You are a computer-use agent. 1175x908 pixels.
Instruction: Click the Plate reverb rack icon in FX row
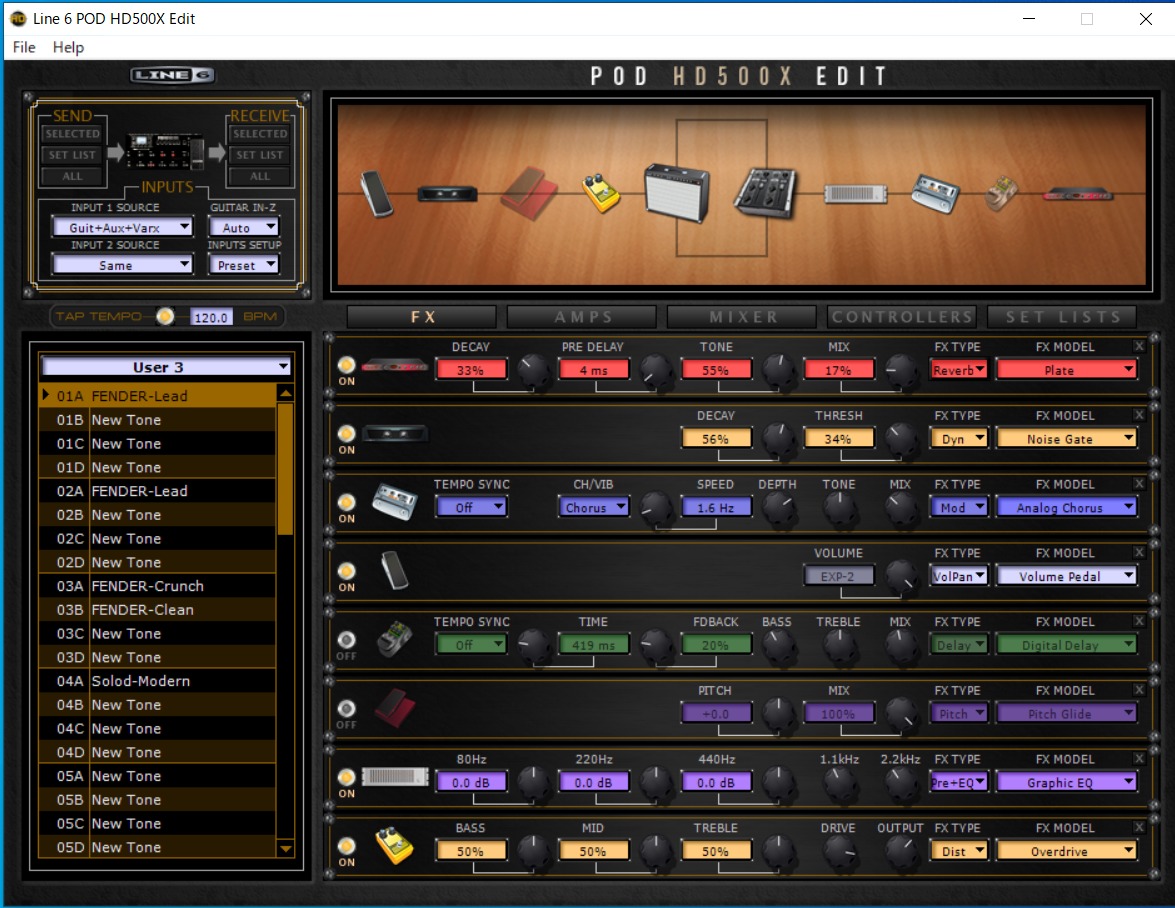click(395, 366)
